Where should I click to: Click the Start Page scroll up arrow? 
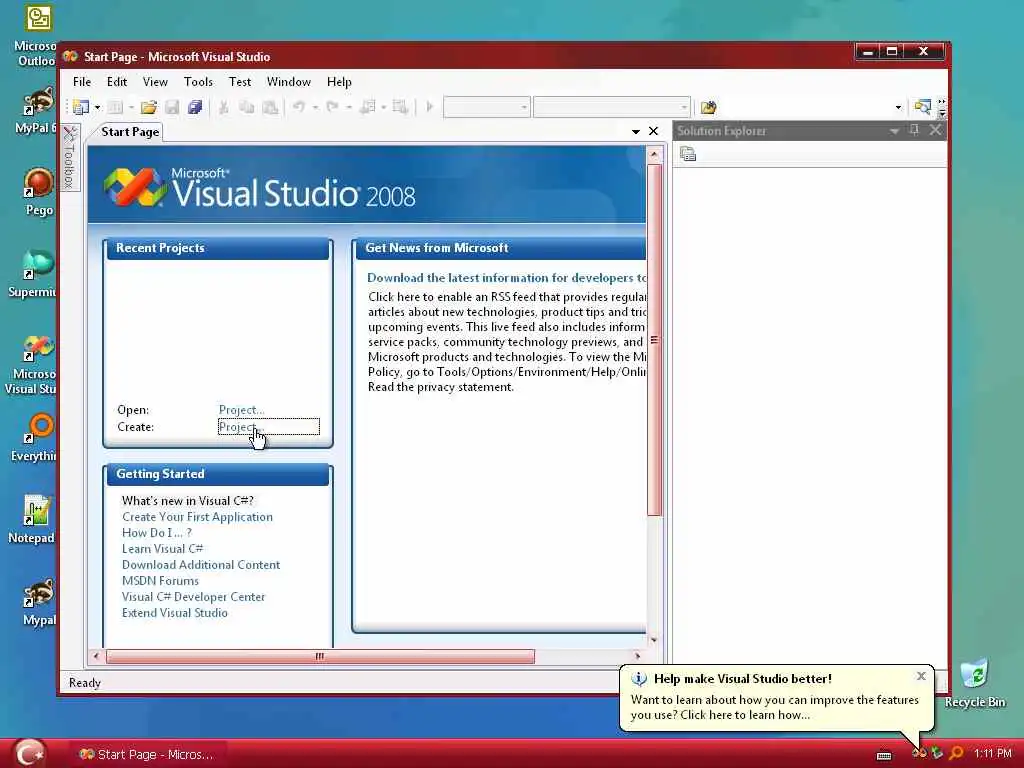coord(654,154)
